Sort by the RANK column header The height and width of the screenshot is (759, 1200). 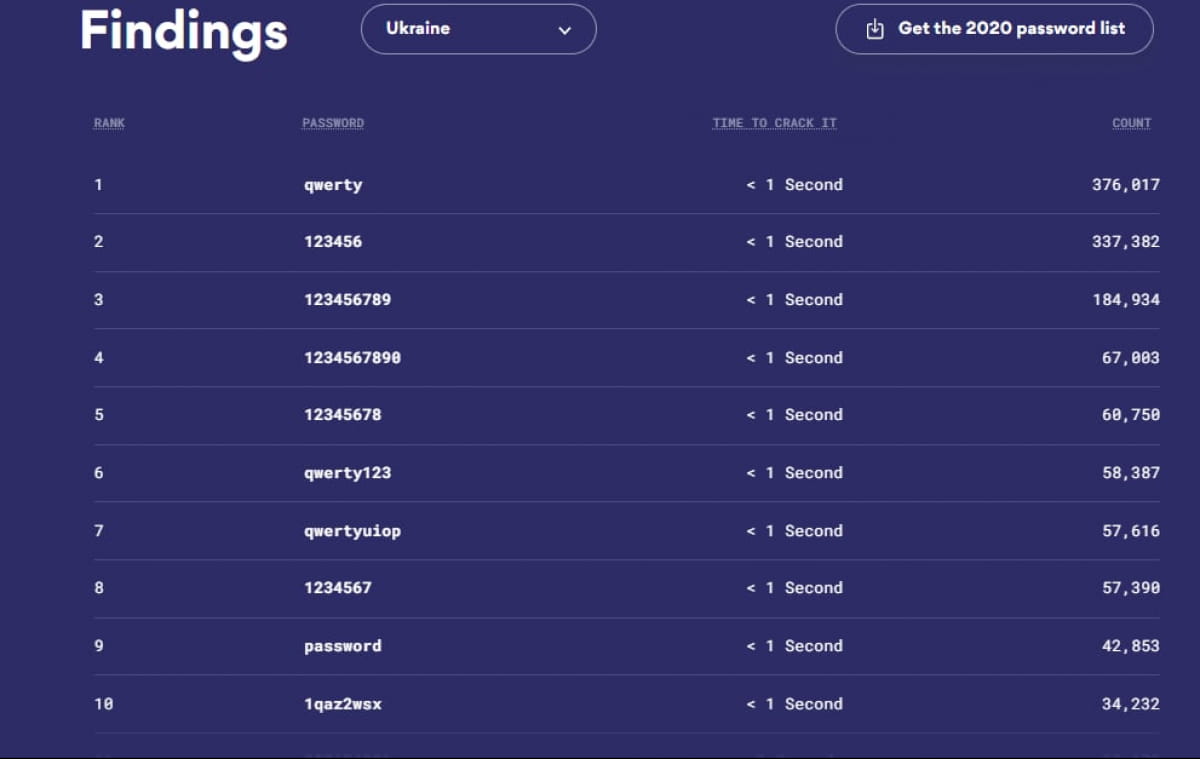click(x=109, y=123)
